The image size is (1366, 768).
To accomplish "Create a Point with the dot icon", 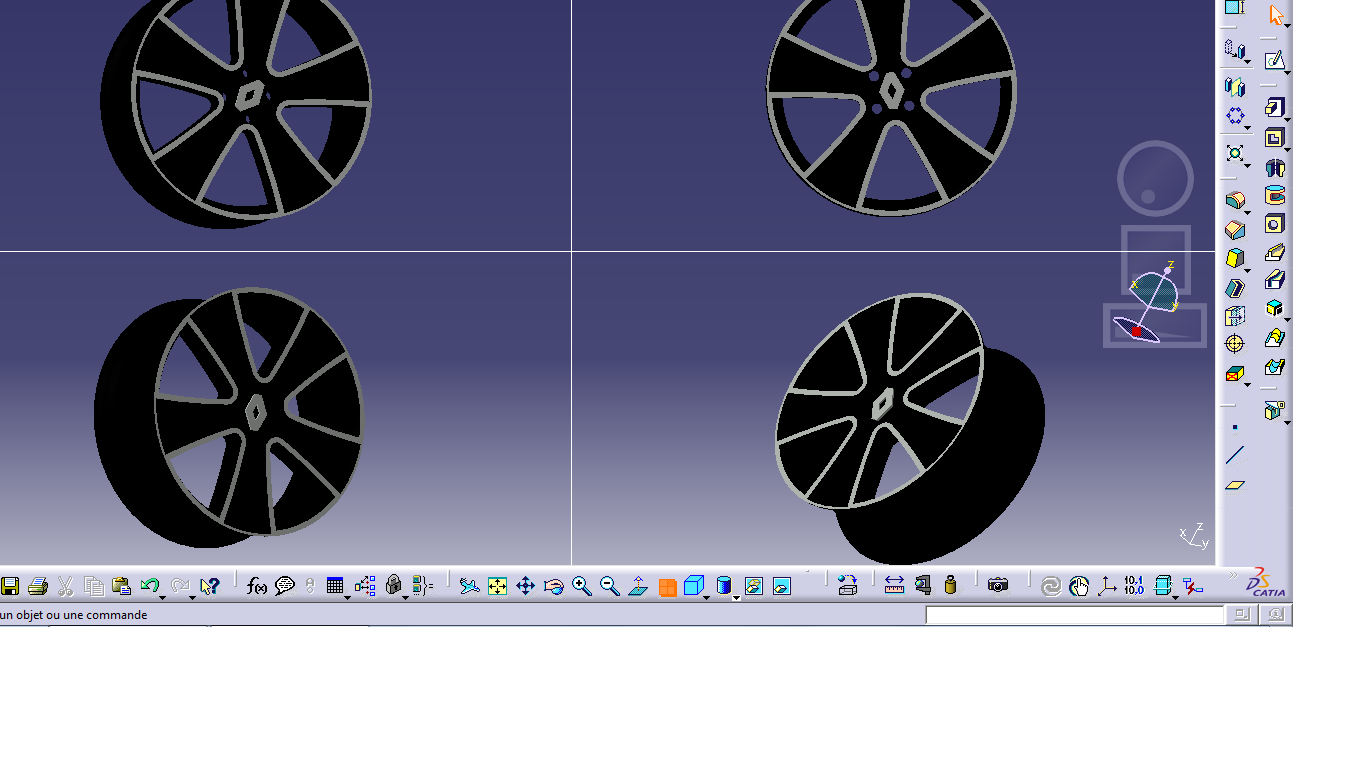I will click(1235, 427).
